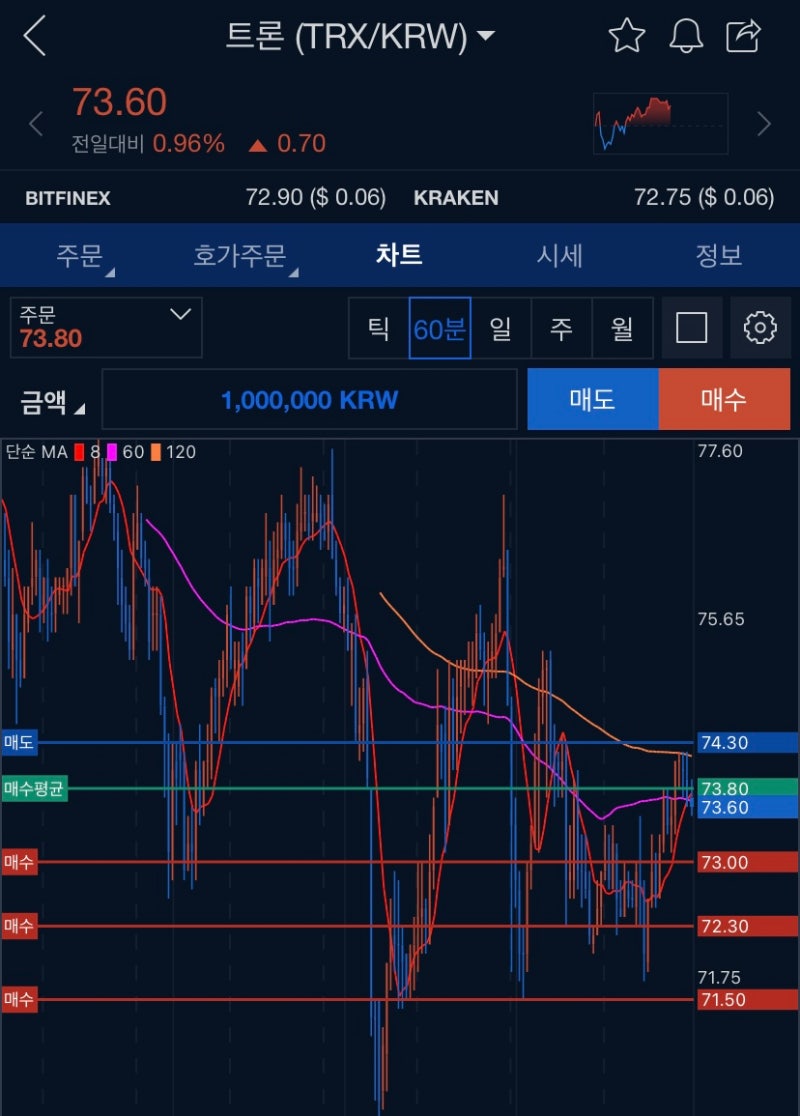Star TRX/KRW as a favorite
Viewport: 800px width, 1116px height.
coord(626,34)
